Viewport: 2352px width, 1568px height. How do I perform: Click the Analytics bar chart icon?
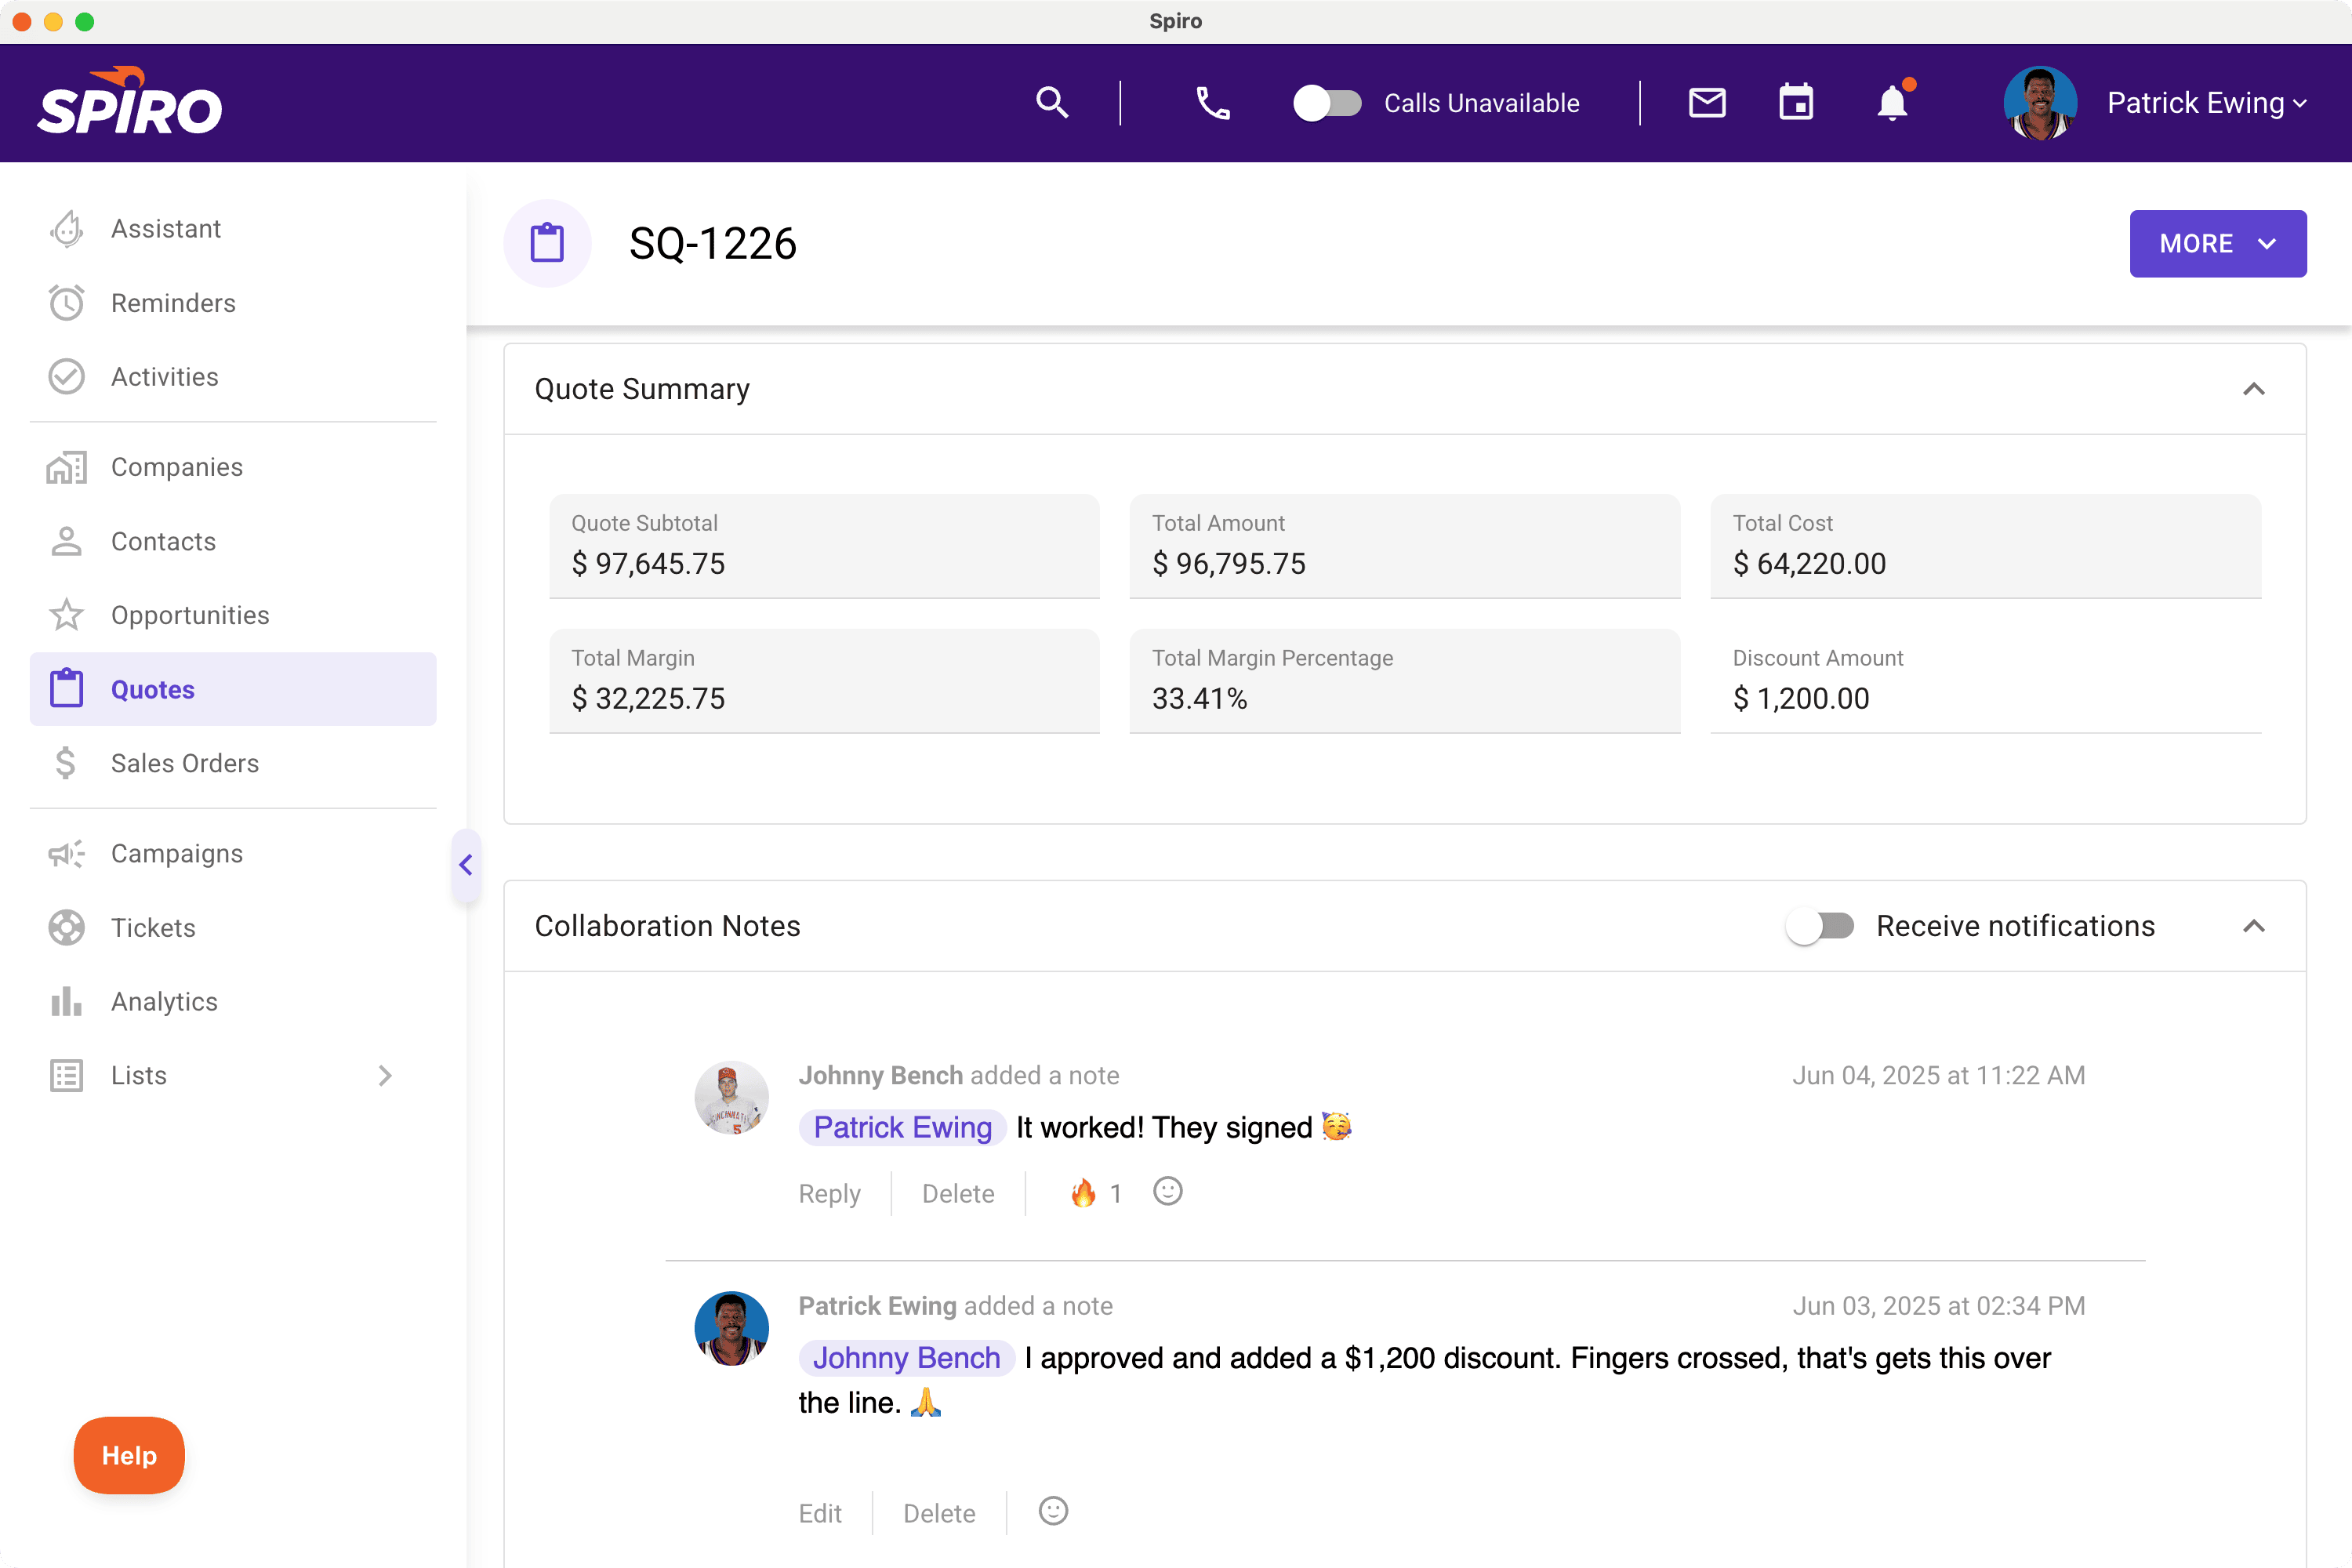(66, 1001)
